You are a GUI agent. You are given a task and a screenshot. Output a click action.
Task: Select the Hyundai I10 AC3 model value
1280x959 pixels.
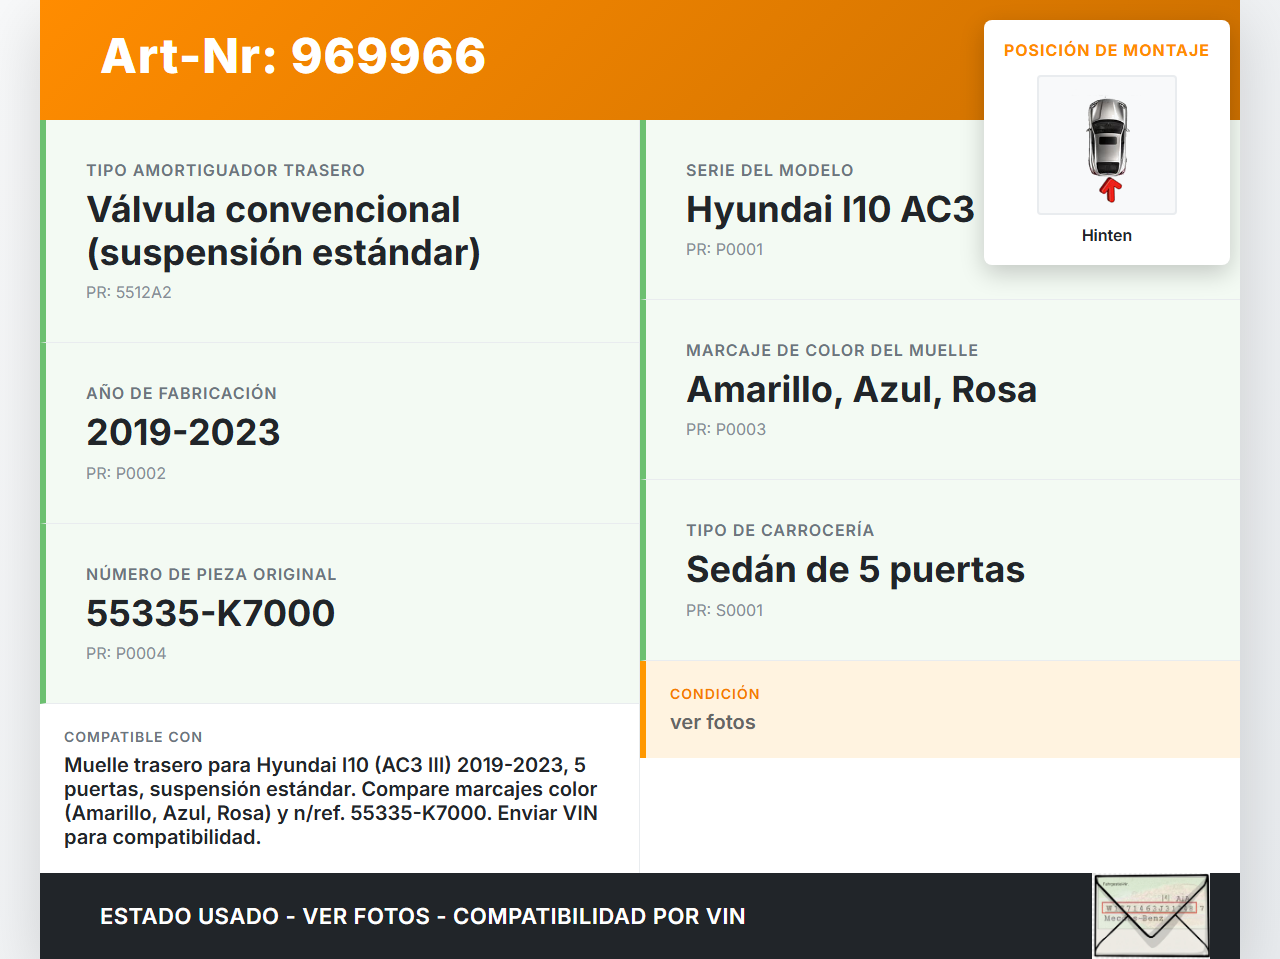tap(829, 209)
